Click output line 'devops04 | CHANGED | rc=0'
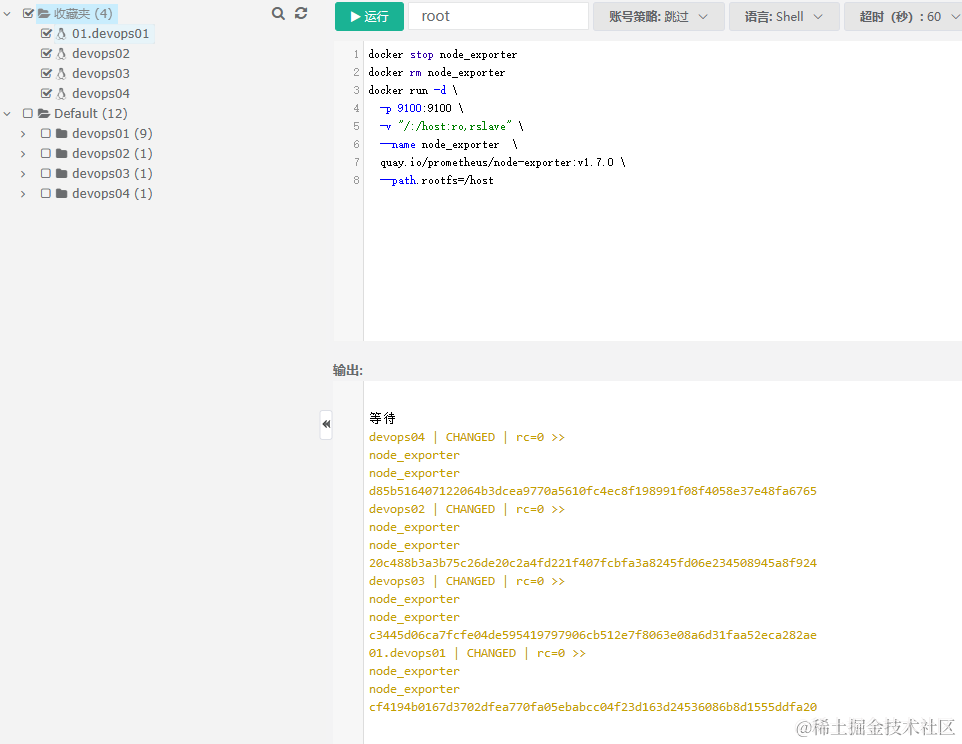The image size is (962, 744). coord(467,437)
